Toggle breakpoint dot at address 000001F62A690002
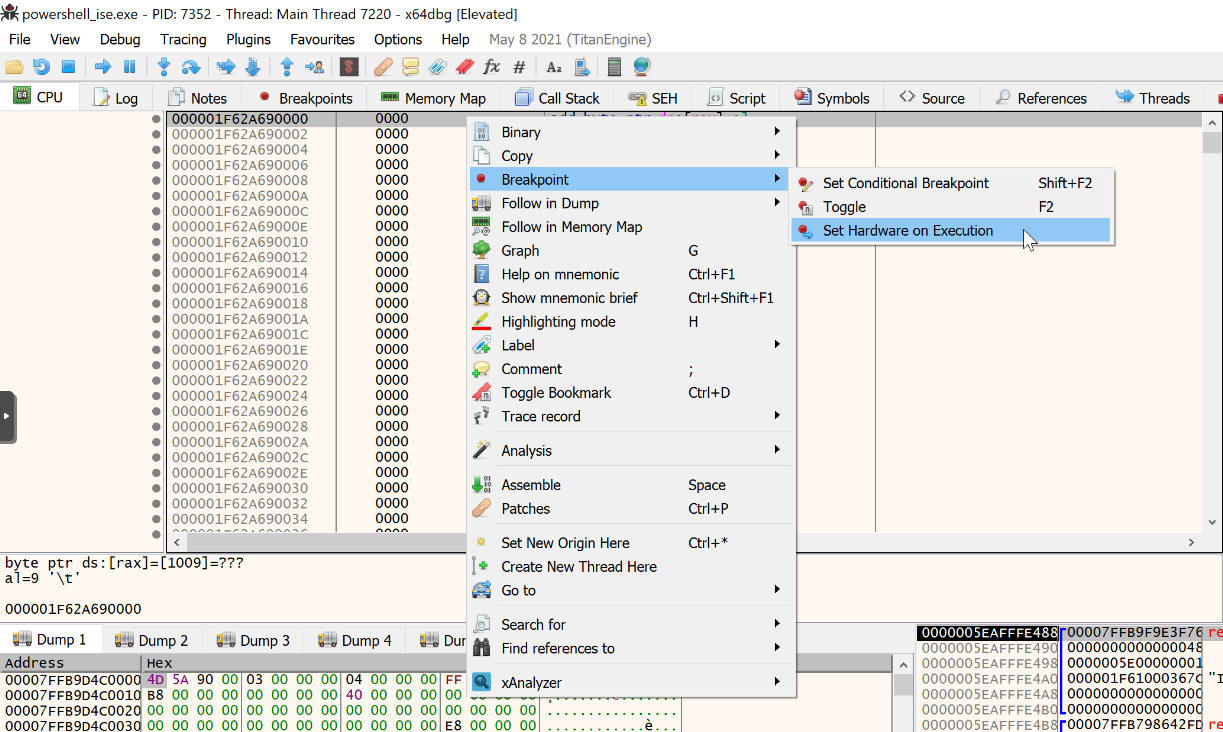This screenshot has height=732, width=1223. point(156,134)
